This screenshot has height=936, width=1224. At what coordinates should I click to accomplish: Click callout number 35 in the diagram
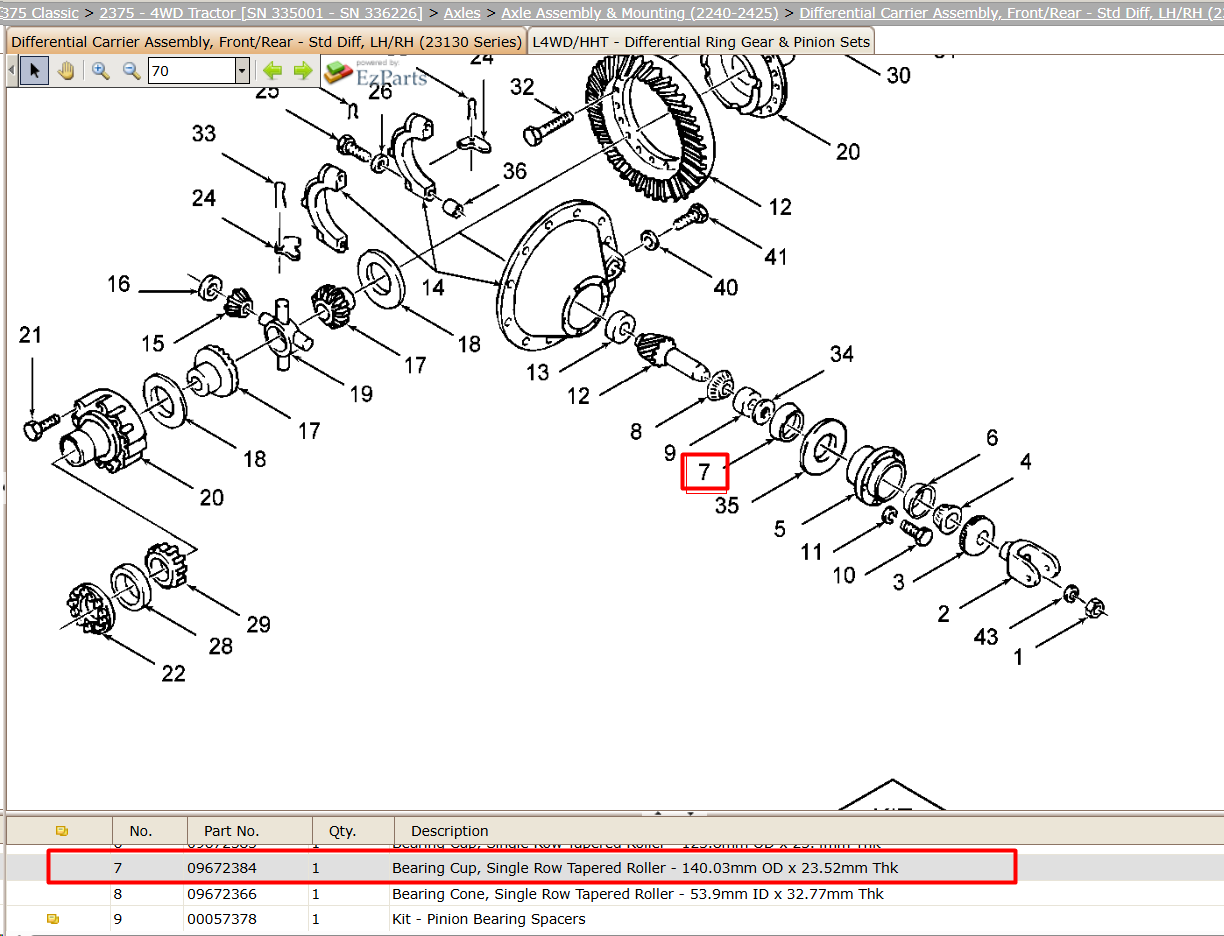[x=727, y=506]
